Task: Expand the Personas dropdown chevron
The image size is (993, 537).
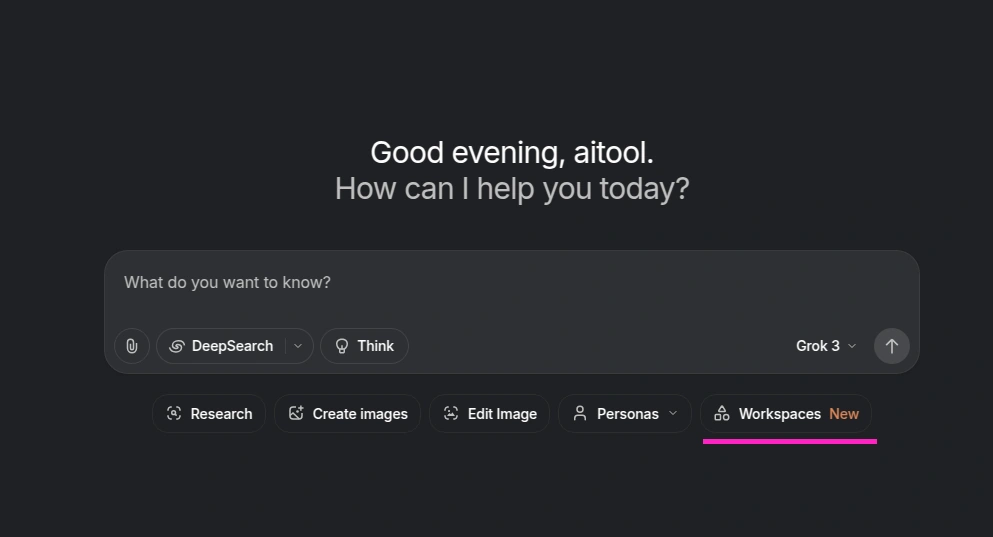Action: (x=673, y=414)
